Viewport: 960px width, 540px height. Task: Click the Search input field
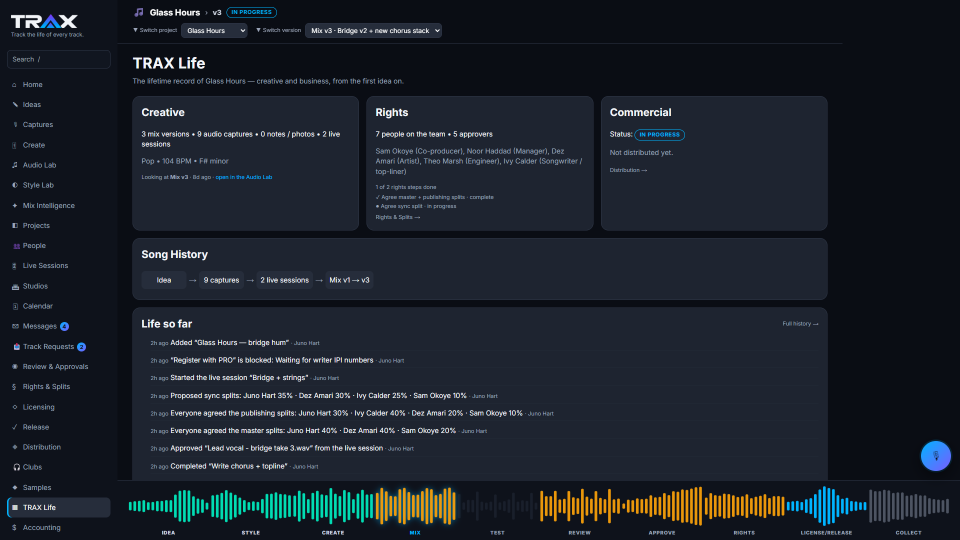(59, 59)
